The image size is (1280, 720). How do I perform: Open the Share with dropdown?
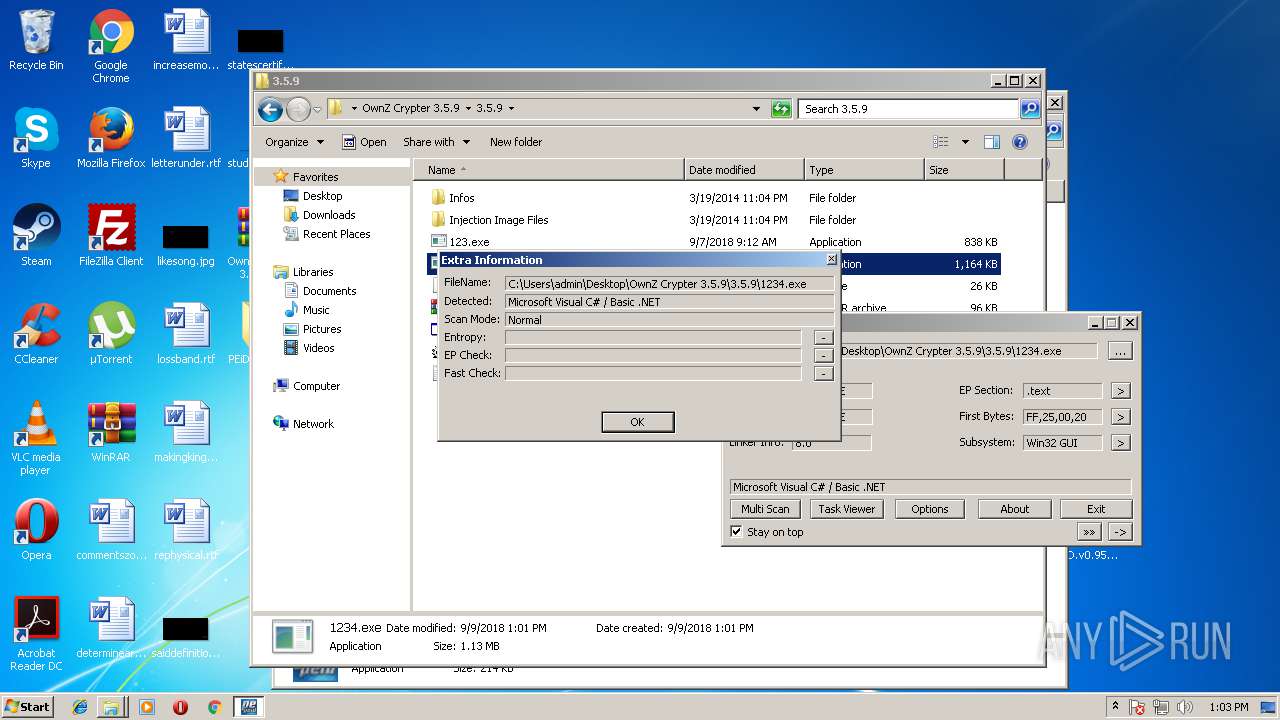(x=435, y=142)
